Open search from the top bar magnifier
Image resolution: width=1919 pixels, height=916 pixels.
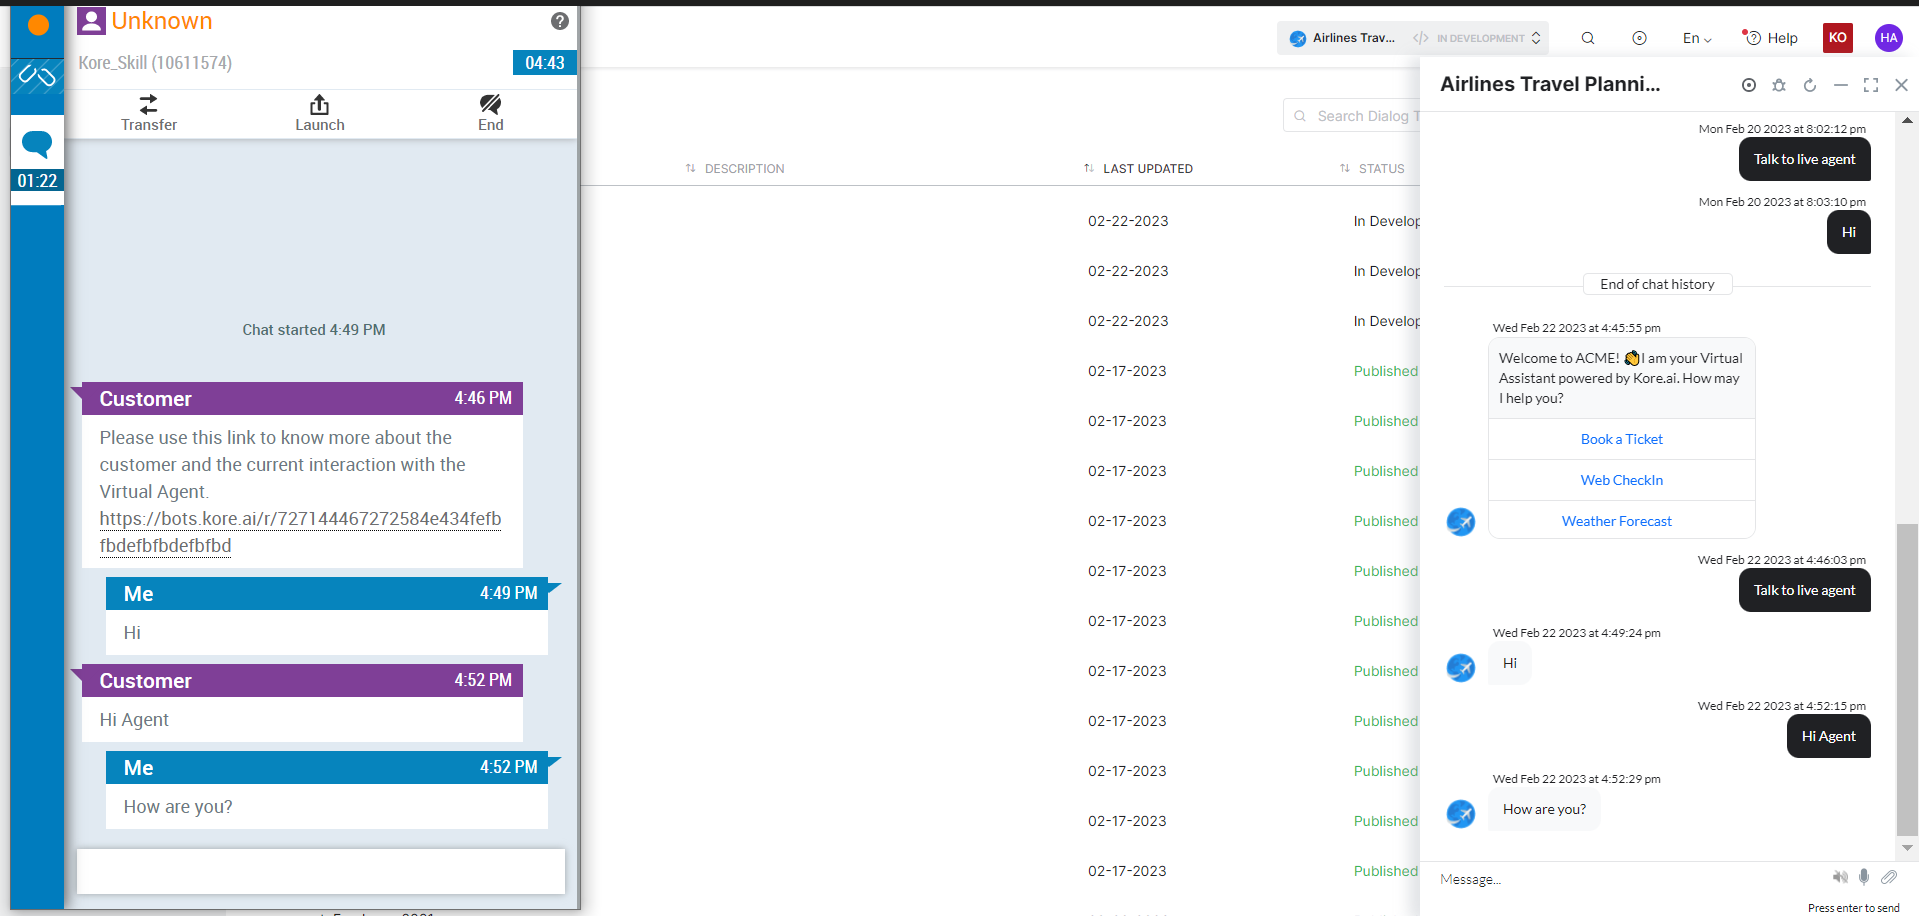coord(1587,38)
